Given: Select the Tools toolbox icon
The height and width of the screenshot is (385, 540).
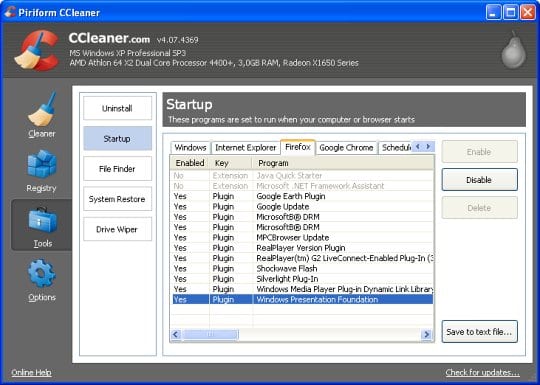Looking at the screenshot, I should coord(42,220).
